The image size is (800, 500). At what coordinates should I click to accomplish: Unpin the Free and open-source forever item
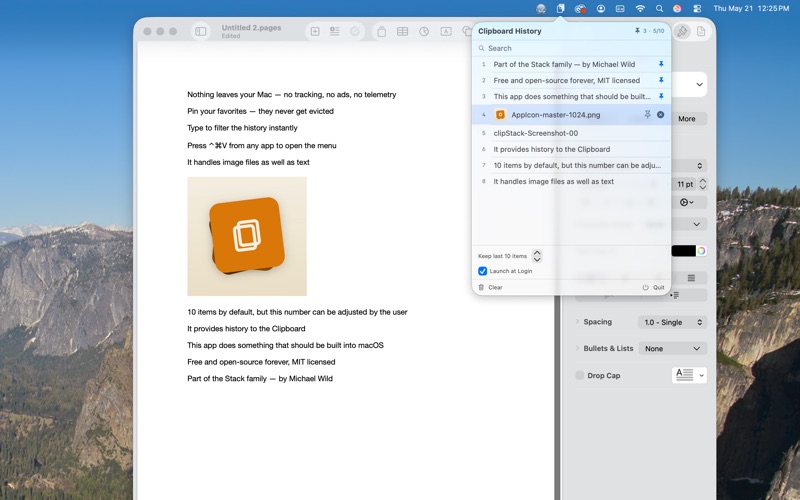pyautogui.click(x=661, y=80)
